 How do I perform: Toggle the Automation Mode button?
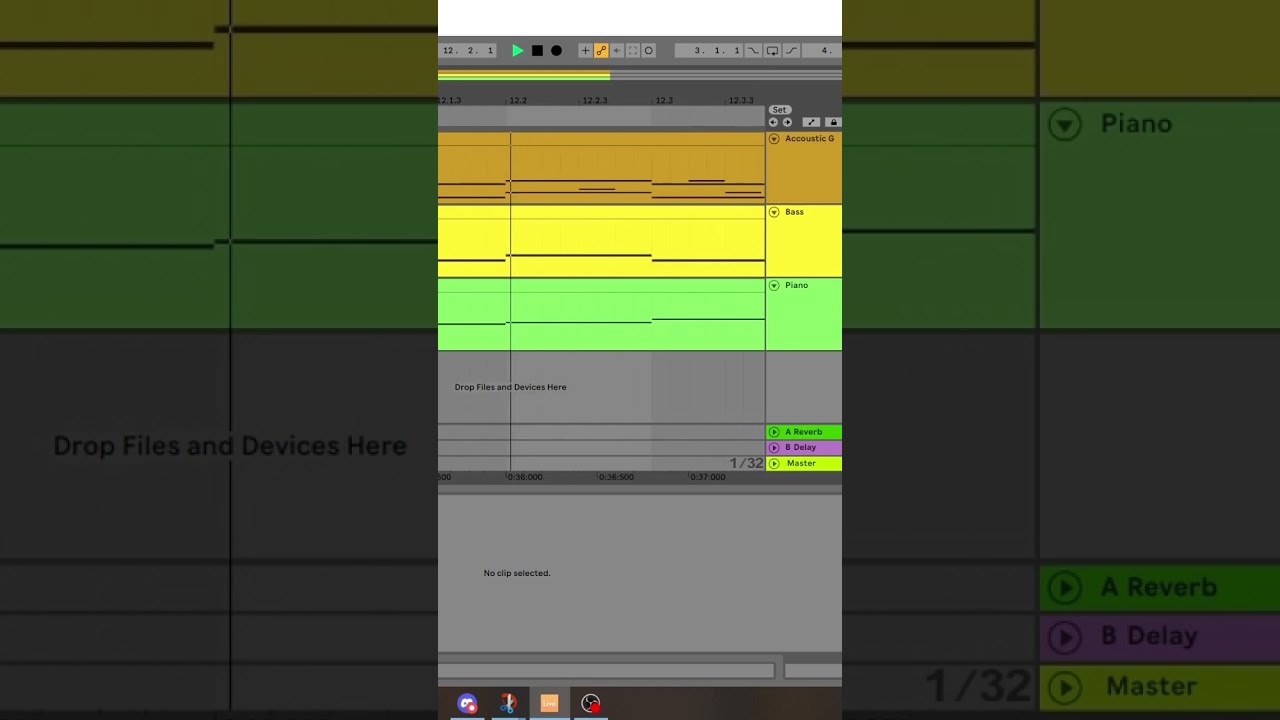pos(811,122)
